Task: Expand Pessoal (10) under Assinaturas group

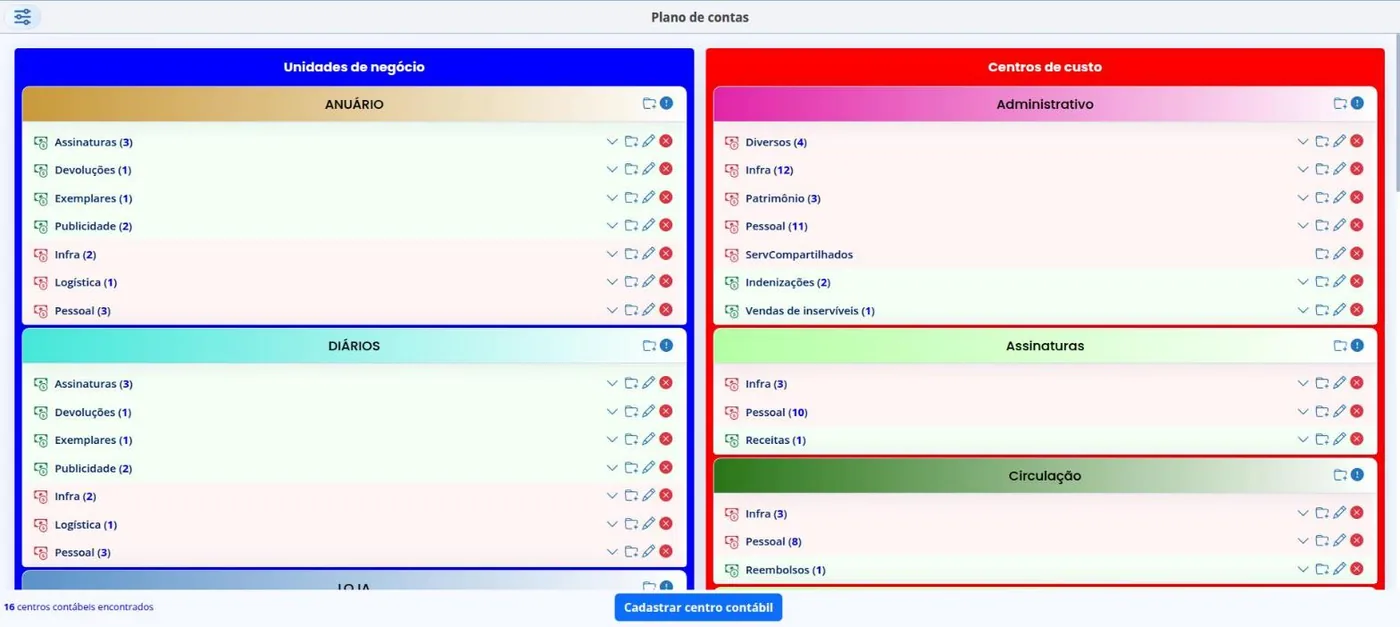Action: click(x=1303, y=412)
